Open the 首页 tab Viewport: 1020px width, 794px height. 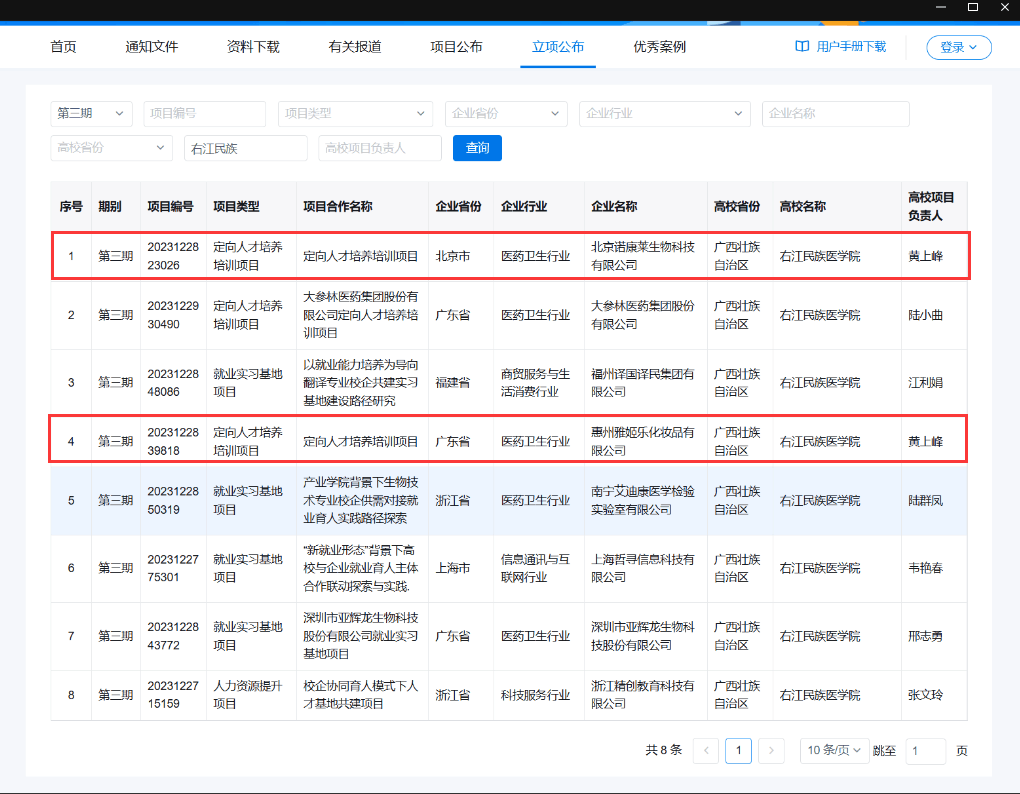63,47
